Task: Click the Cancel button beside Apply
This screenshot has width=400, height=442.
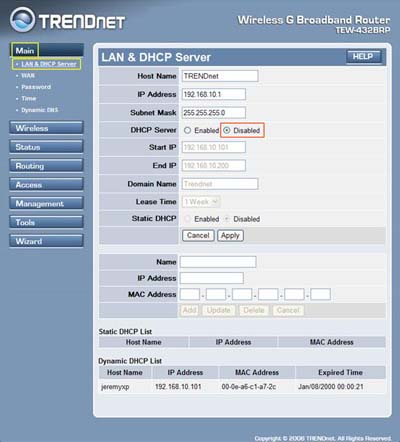Action: 198,235
